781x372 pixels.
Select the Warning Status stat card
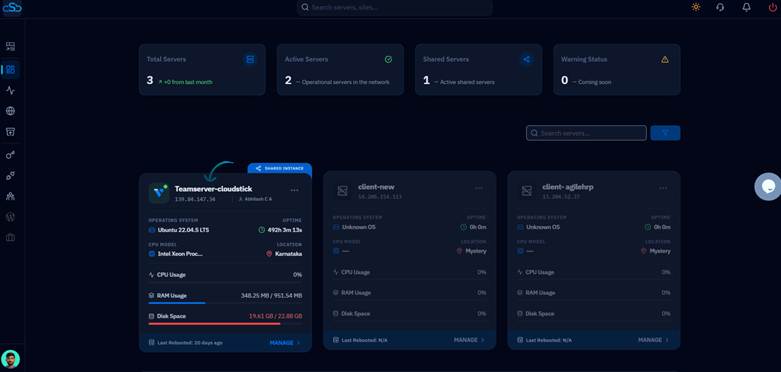click(x=617, y=69)
